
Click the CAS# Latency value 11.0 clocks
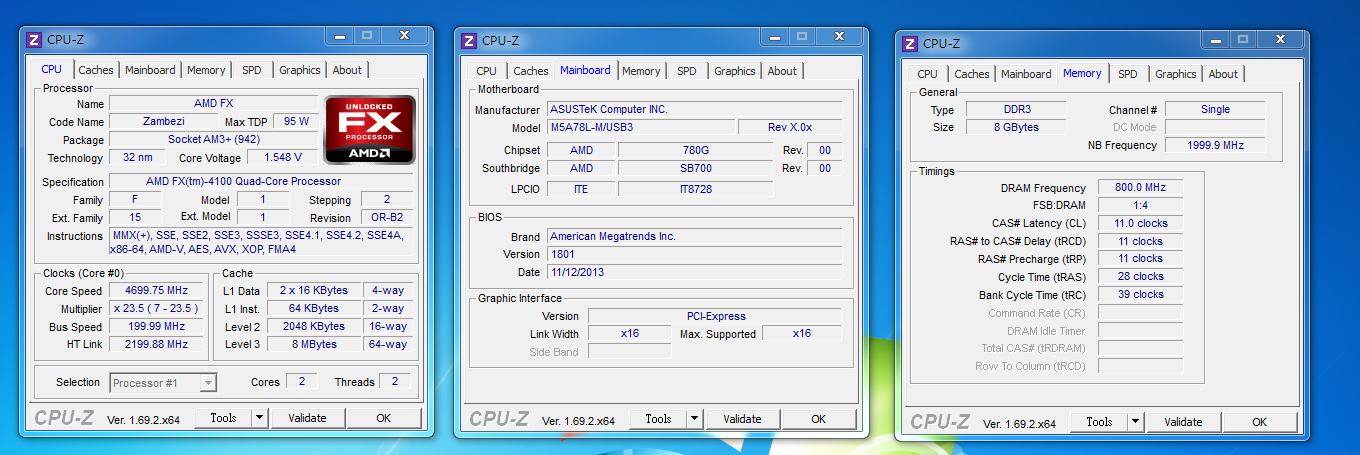click(x=1140, y=223)
